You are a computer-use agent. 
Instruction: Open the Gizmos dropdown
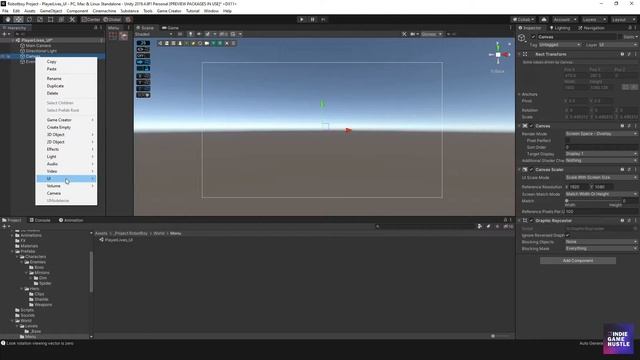tap(431, 34)
